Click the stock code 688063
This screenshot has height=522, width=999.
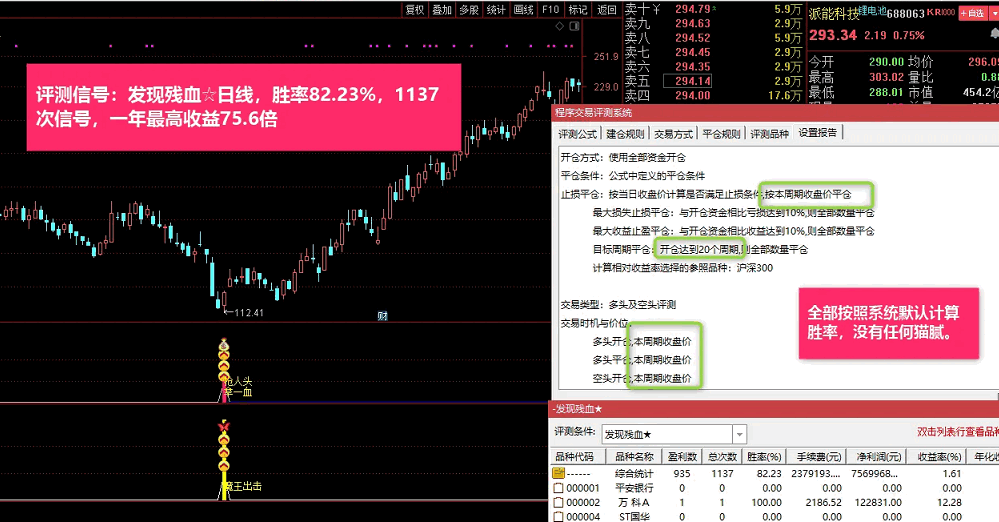pyautogui.click(x=905, y=13)
